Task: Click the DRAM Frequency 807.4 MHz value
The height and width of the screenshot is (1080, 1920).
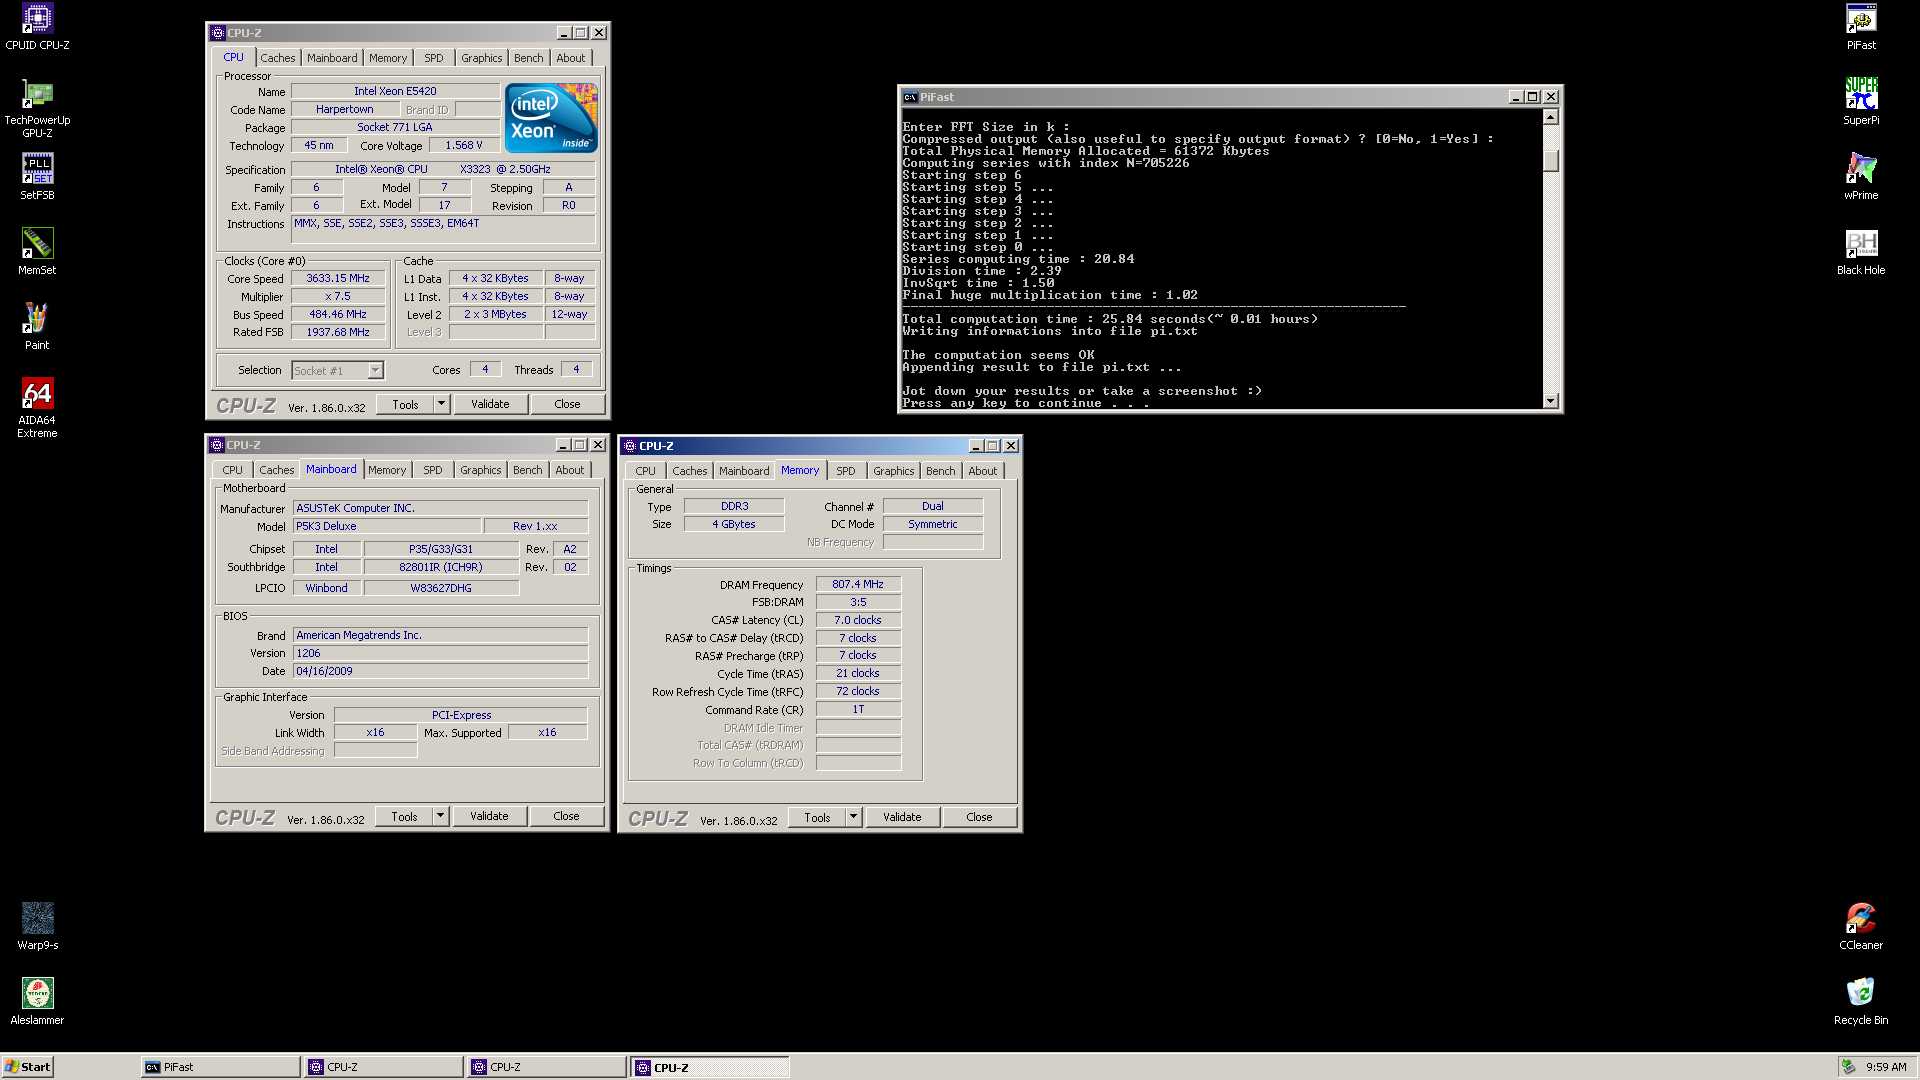Action: click(858, 584)
